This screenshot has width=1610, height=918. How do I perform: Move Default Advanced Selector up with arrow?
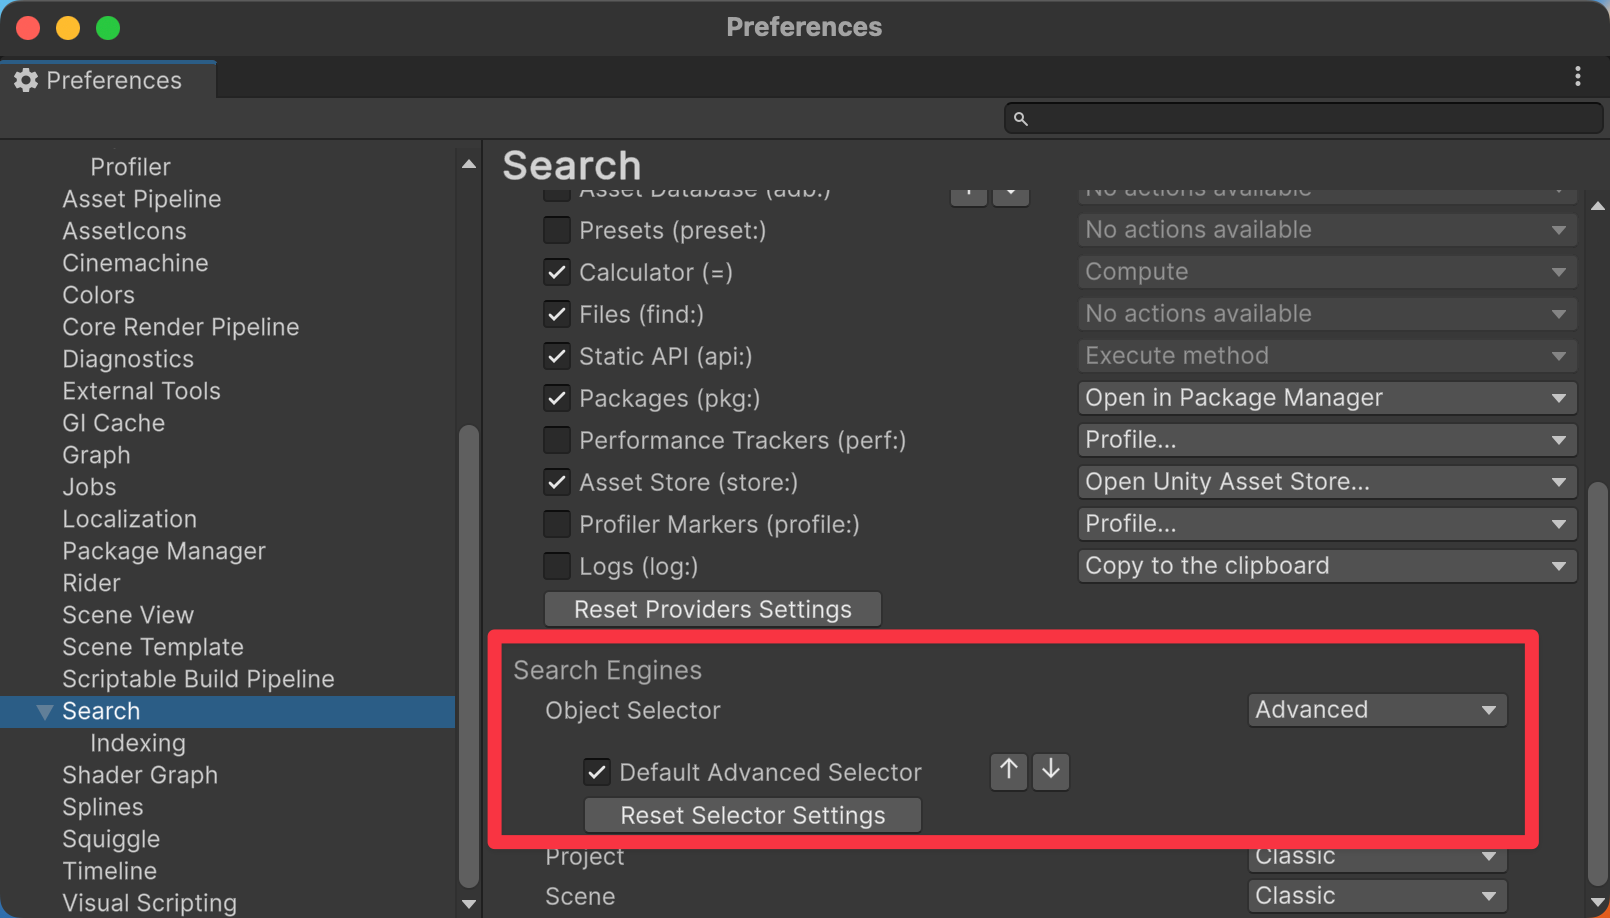pyautogui.click(x=1009, y=771)
